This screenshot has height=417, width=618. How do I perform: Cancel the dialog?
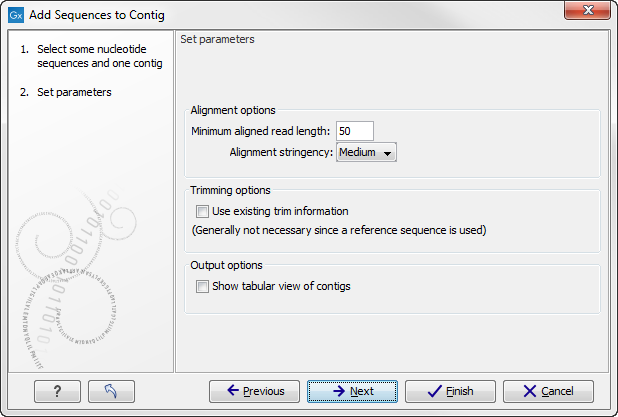[548, 391]
